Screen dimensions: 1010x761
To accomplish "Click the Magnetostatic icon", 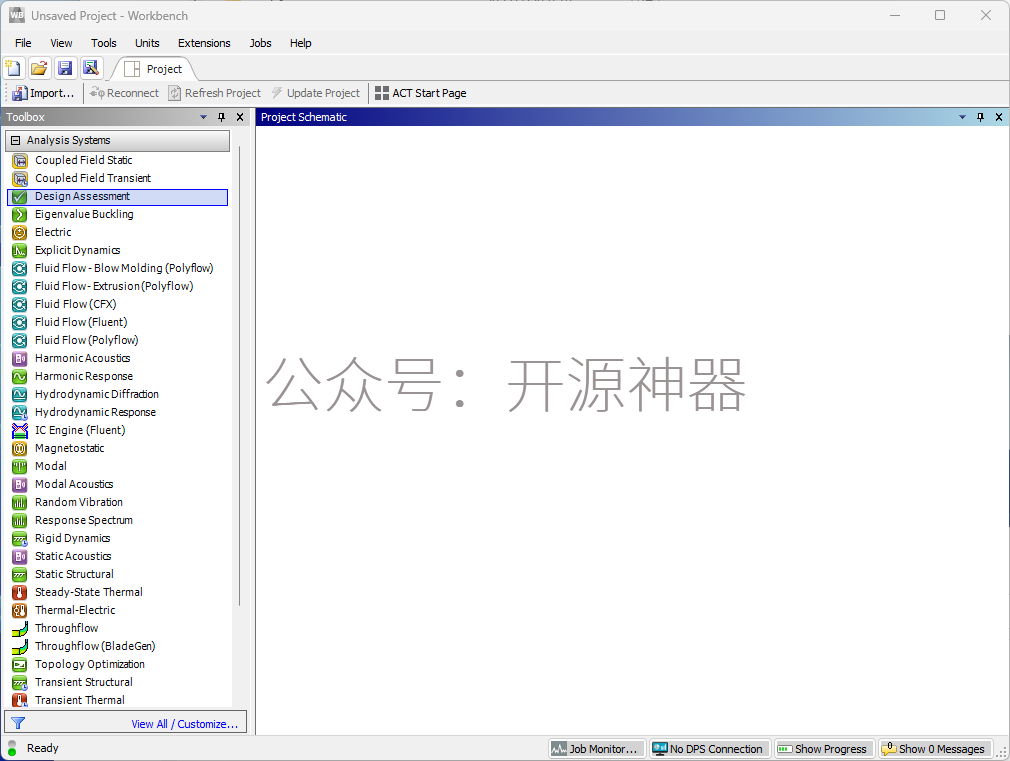I will [20, 449].
